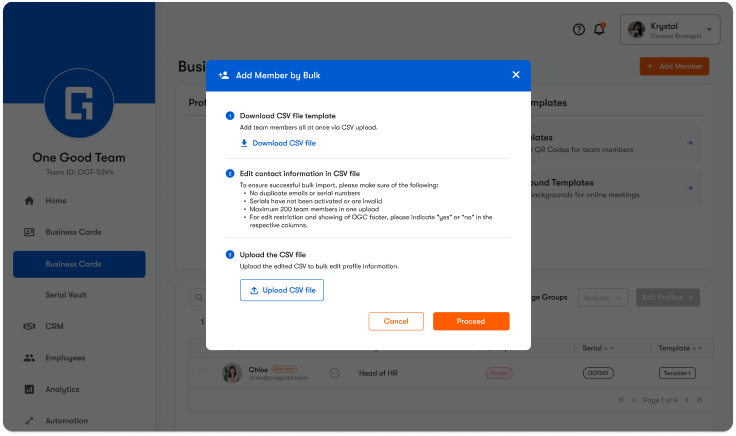Open the notifications bell
Image resolution: width=736 pixels, height=436 pixels.
(599, 30)
